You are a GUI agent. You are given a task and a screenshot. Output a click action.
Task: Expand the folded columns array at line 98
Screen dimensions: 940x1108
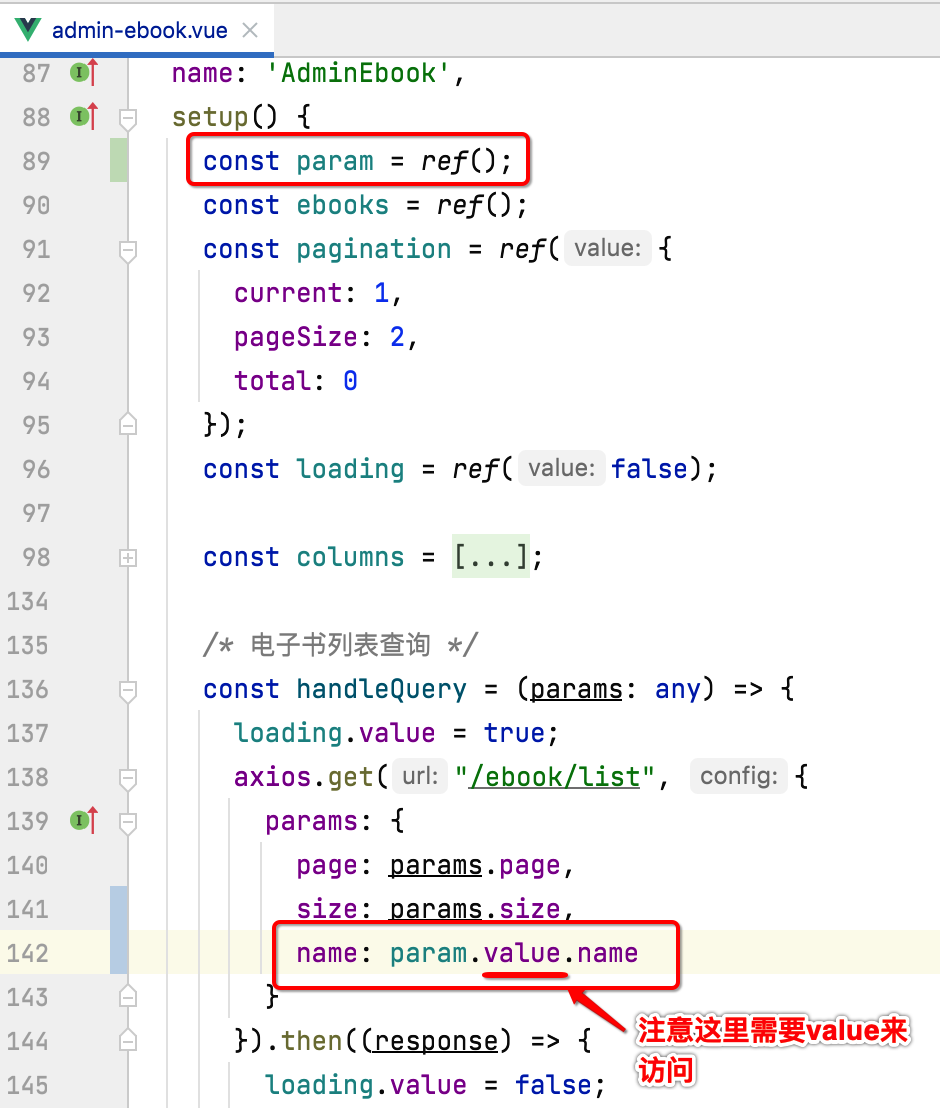coord(128,558)
